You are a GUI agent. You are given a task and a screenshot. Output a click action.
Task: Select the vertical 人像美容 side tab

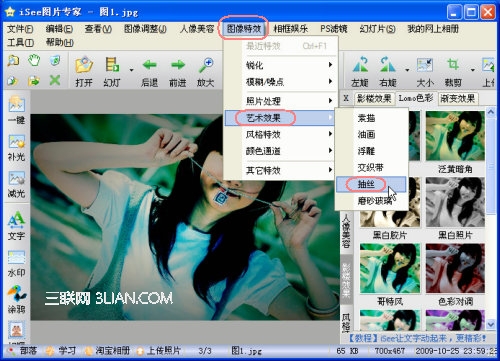coord(346,232)
